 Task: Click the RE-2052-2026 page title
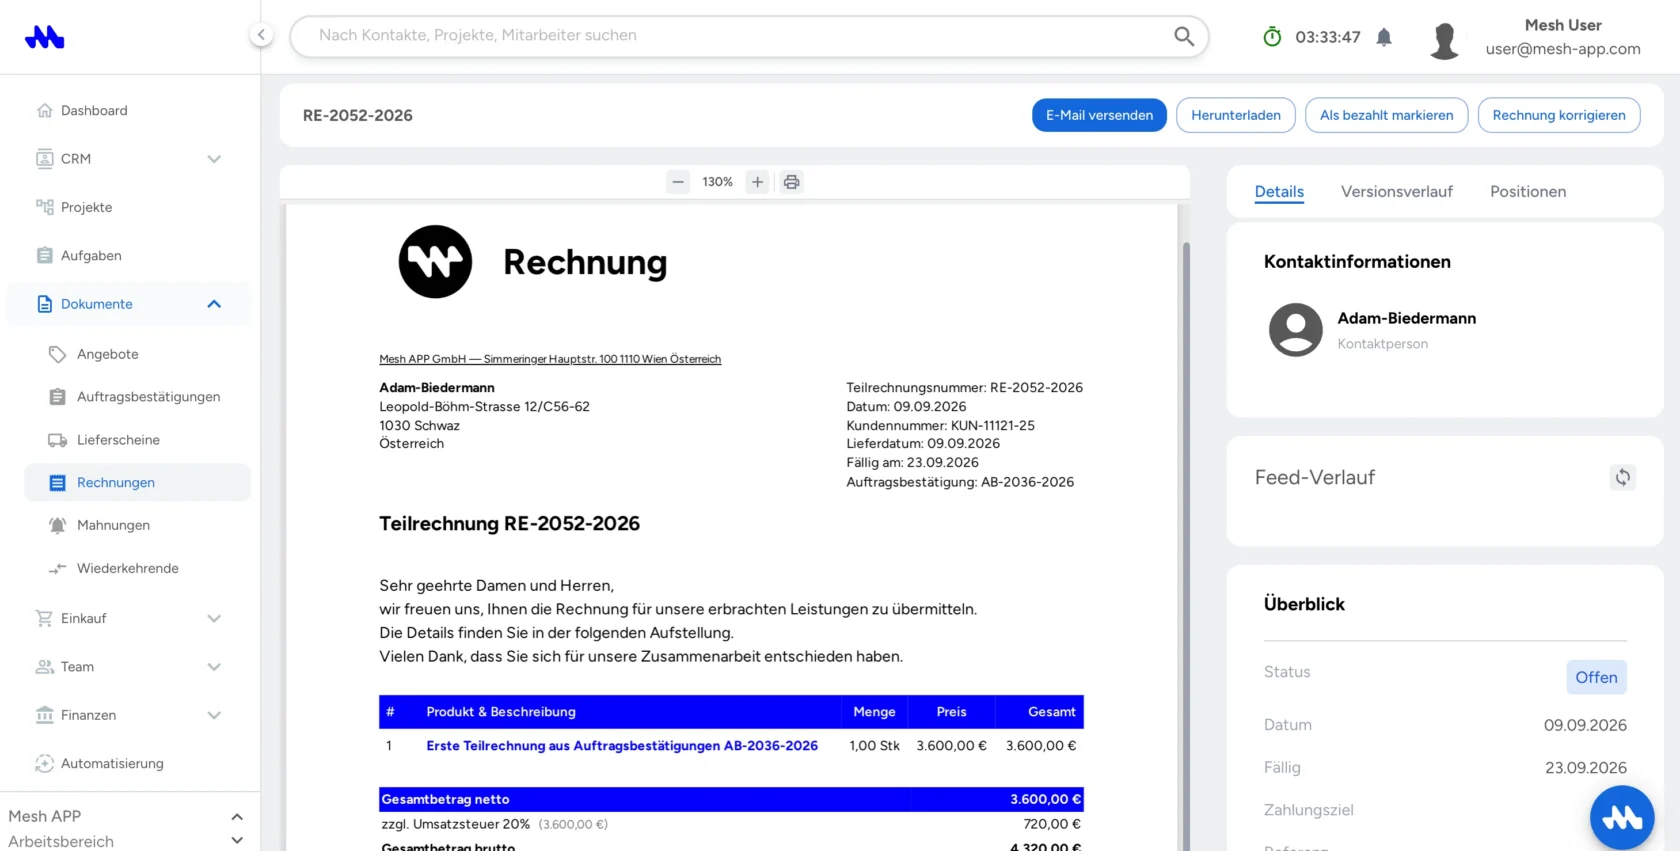tap(358, 115)
